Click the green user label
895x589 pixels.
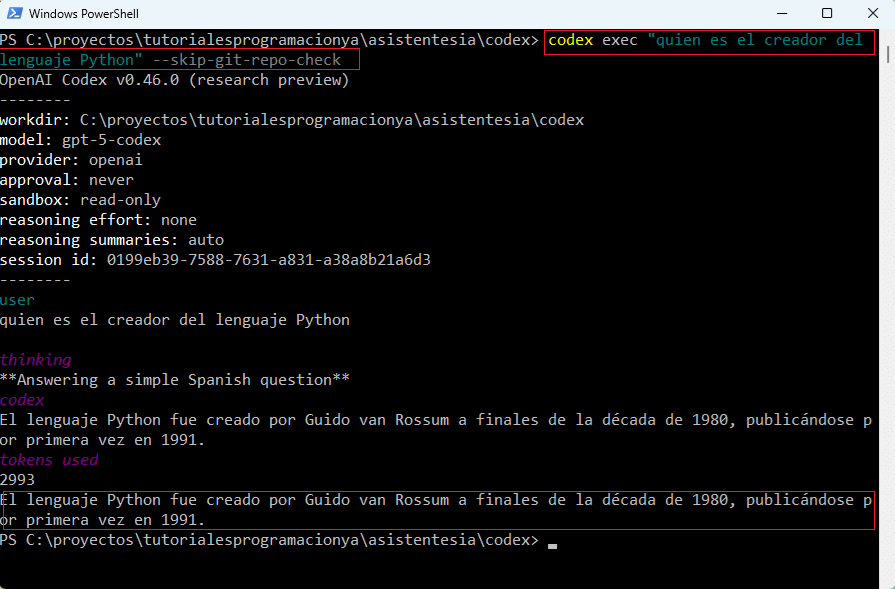point(17,300)
